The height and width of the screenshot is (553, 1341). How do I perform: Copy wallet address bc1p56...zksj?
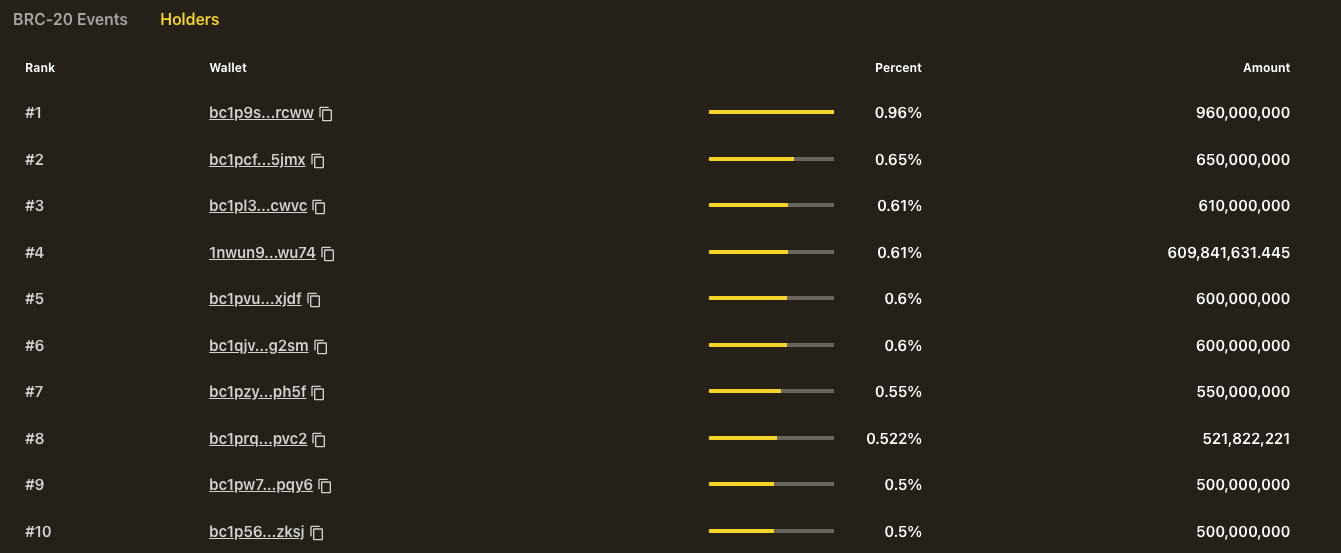point(317,533)
